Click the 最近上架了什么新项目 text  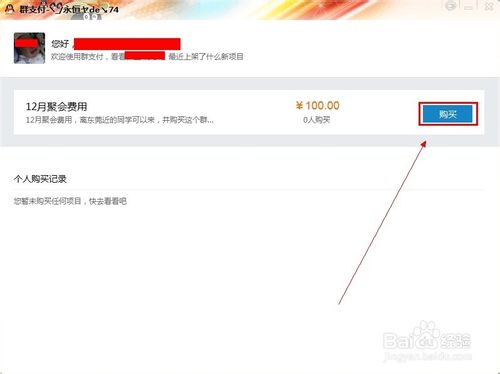(x=206, y=56)
